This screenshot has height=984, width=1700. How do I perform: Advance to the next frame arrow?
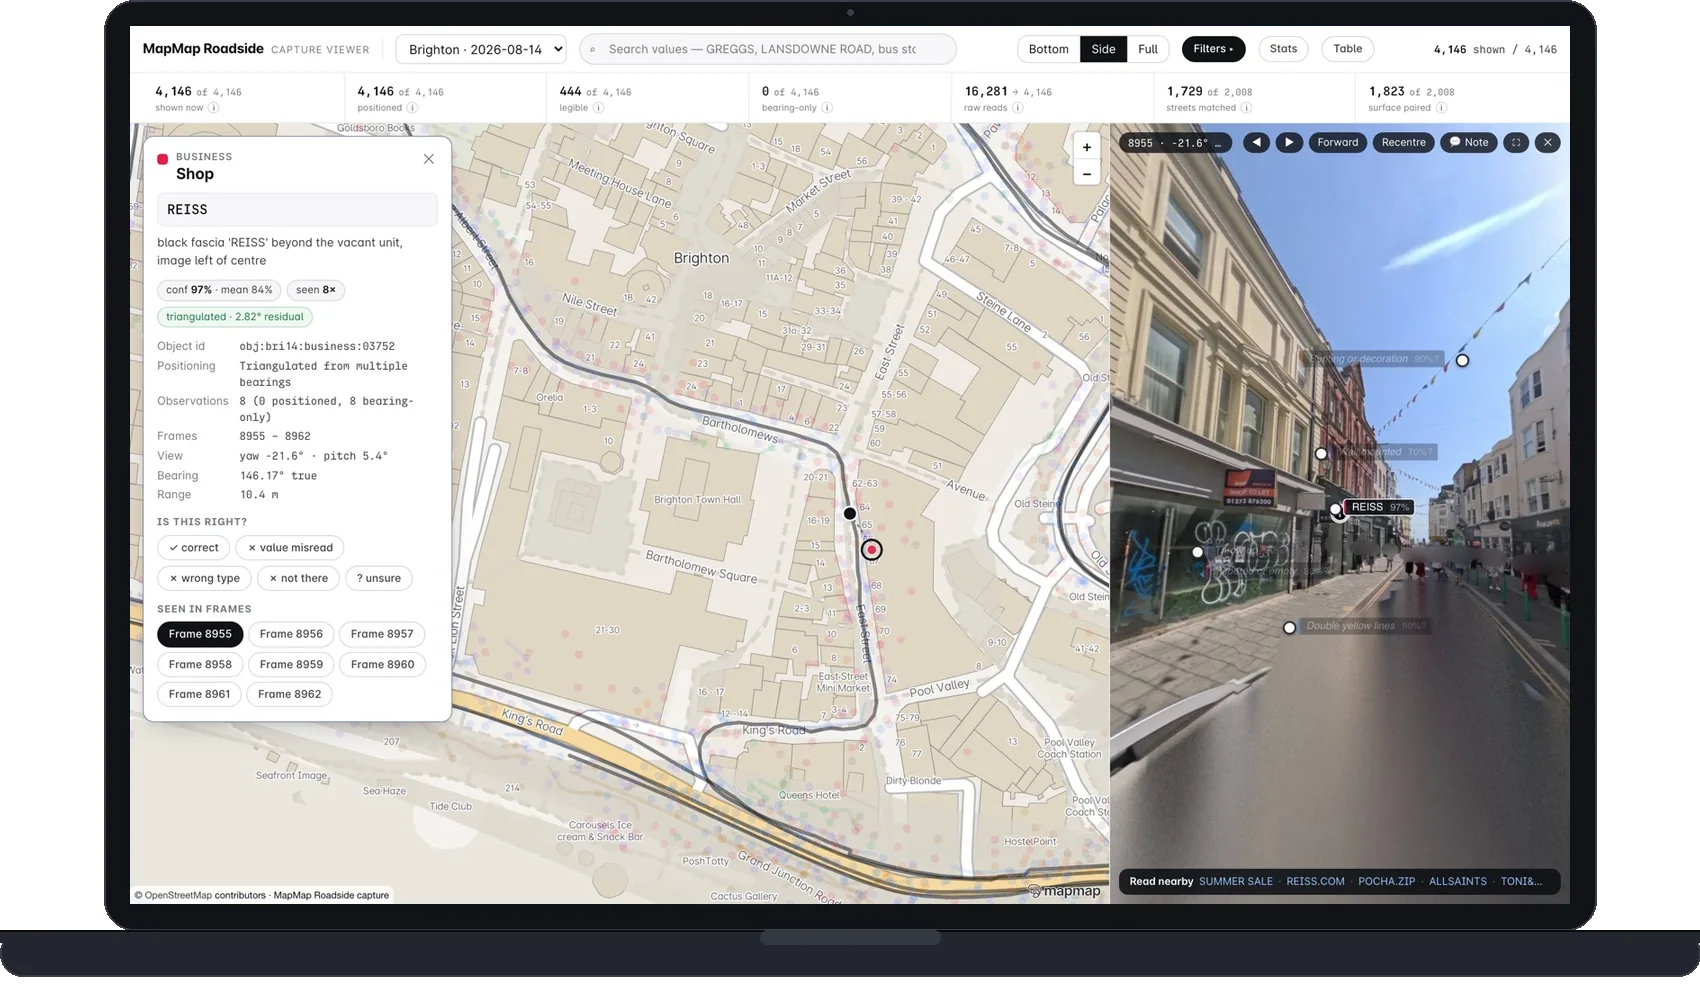click(x=1289, y=143)
